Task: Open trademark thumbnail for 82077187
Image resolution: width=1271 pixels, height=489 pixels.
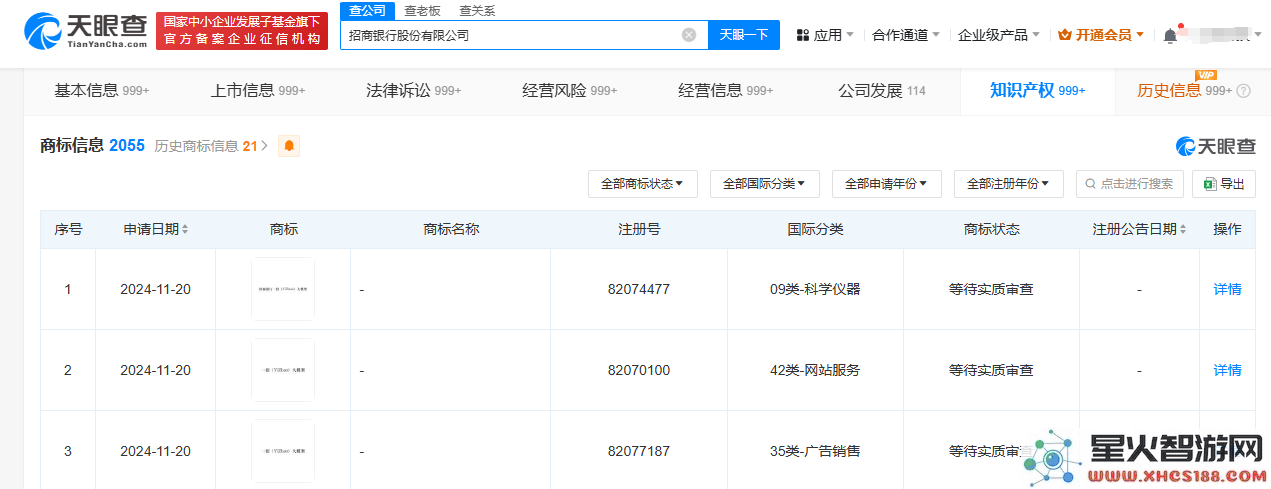Action: pos(283,451)
